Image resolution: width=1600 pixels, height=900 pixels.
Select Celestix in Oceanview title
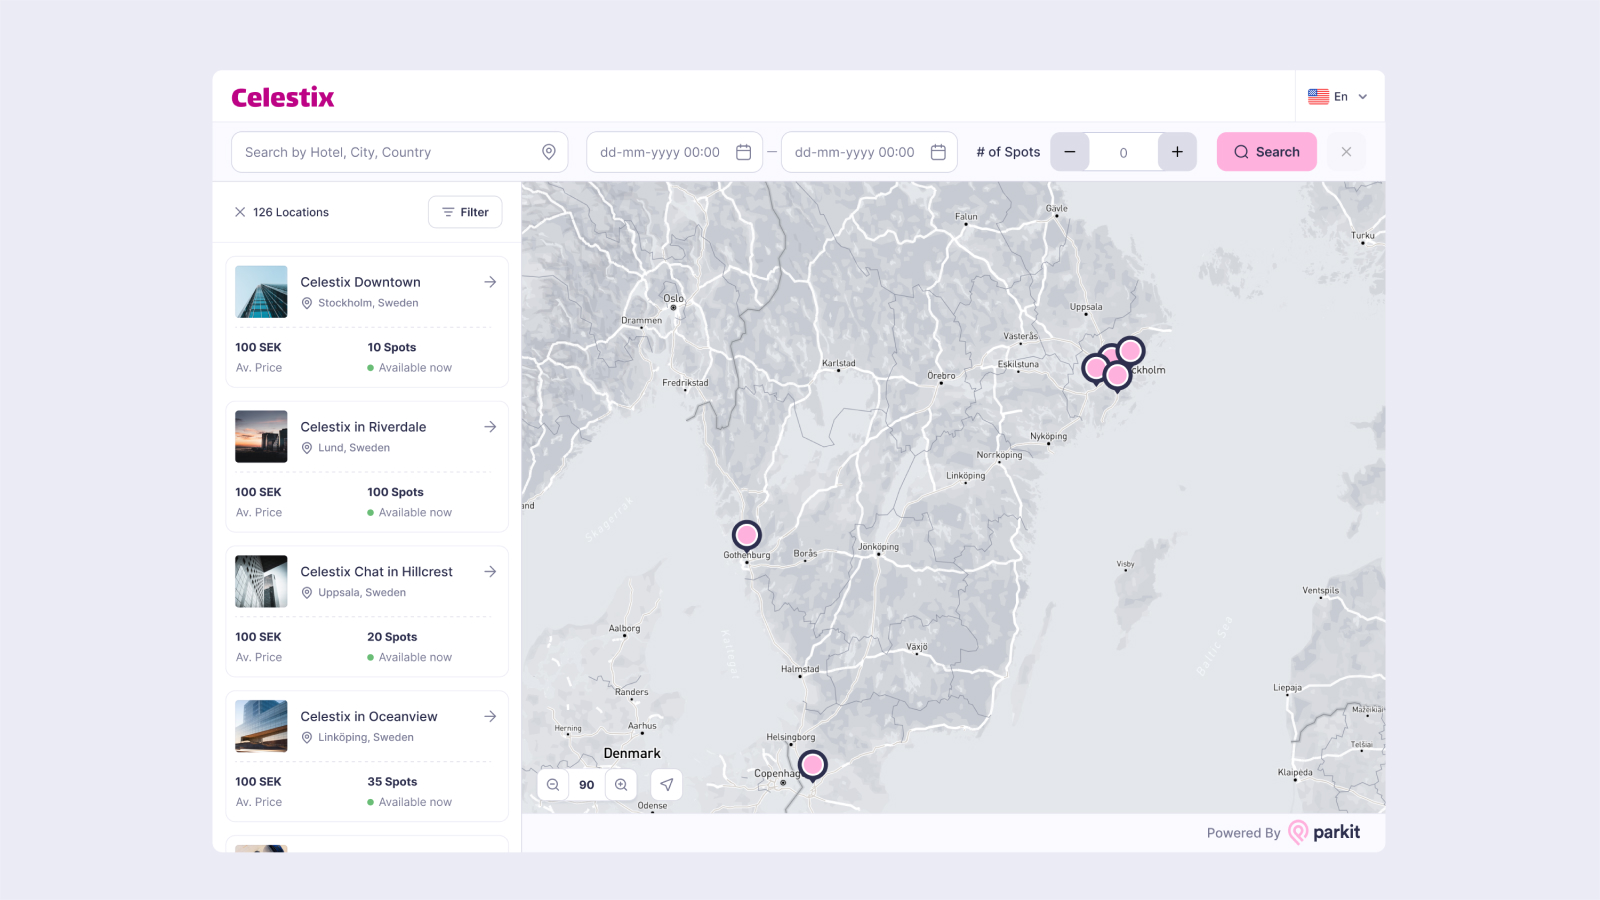pyautogui.click(x=369, y=717)
